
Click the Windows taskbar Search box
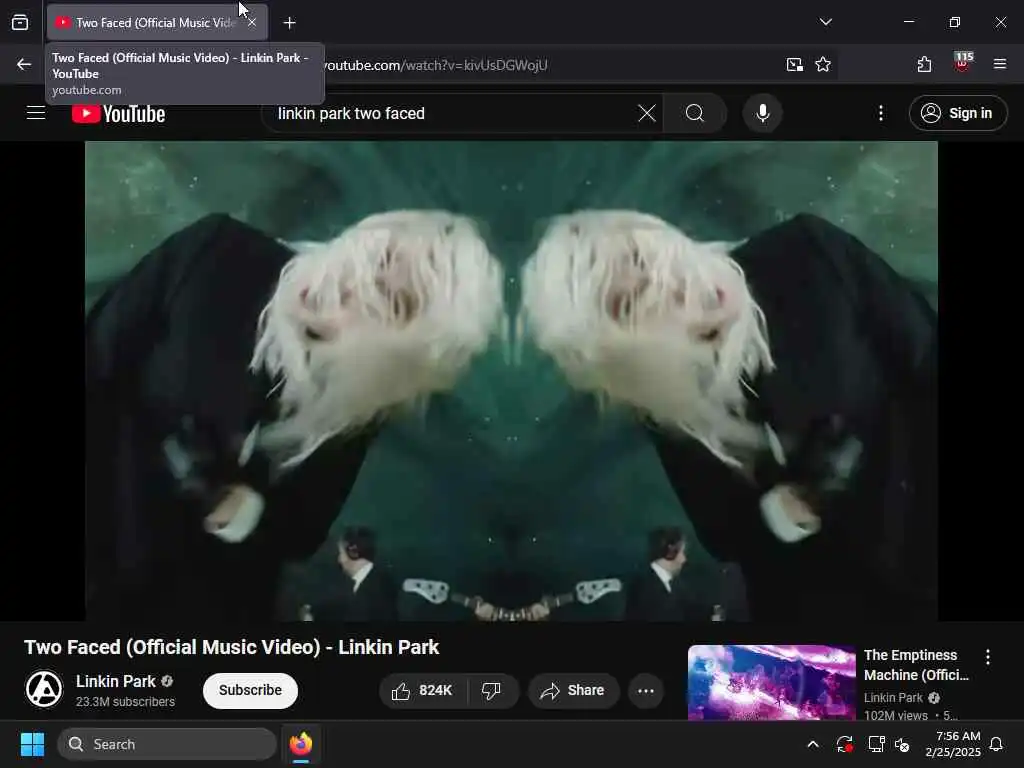pyautogui.click(x=167, y=744)
